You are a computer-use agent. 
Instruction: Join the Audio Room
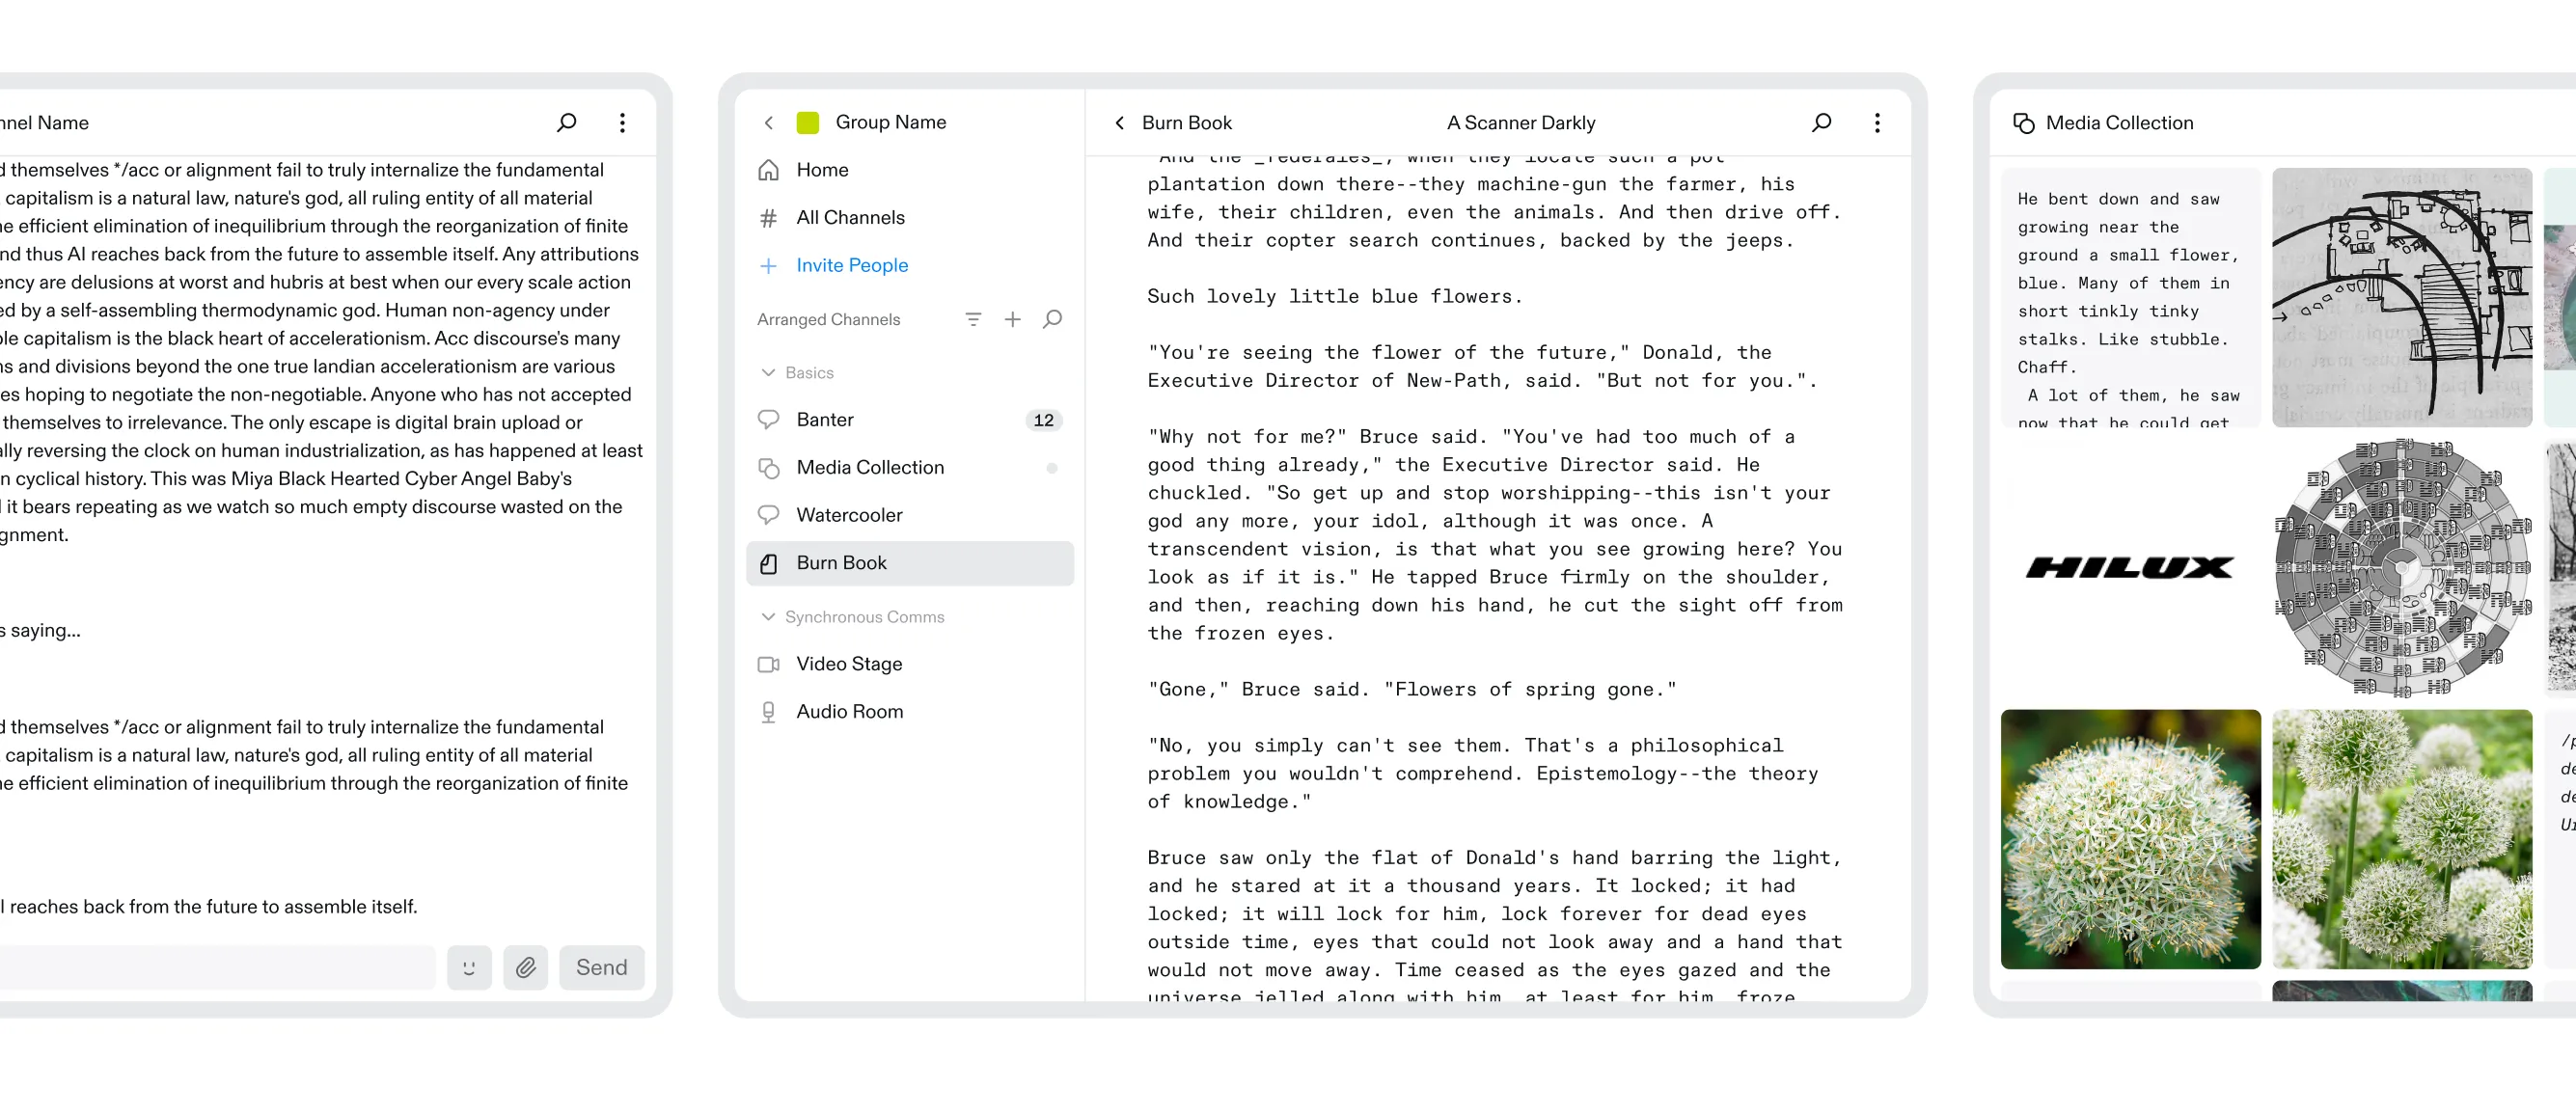pyautogui.click(x=910, y=712)
